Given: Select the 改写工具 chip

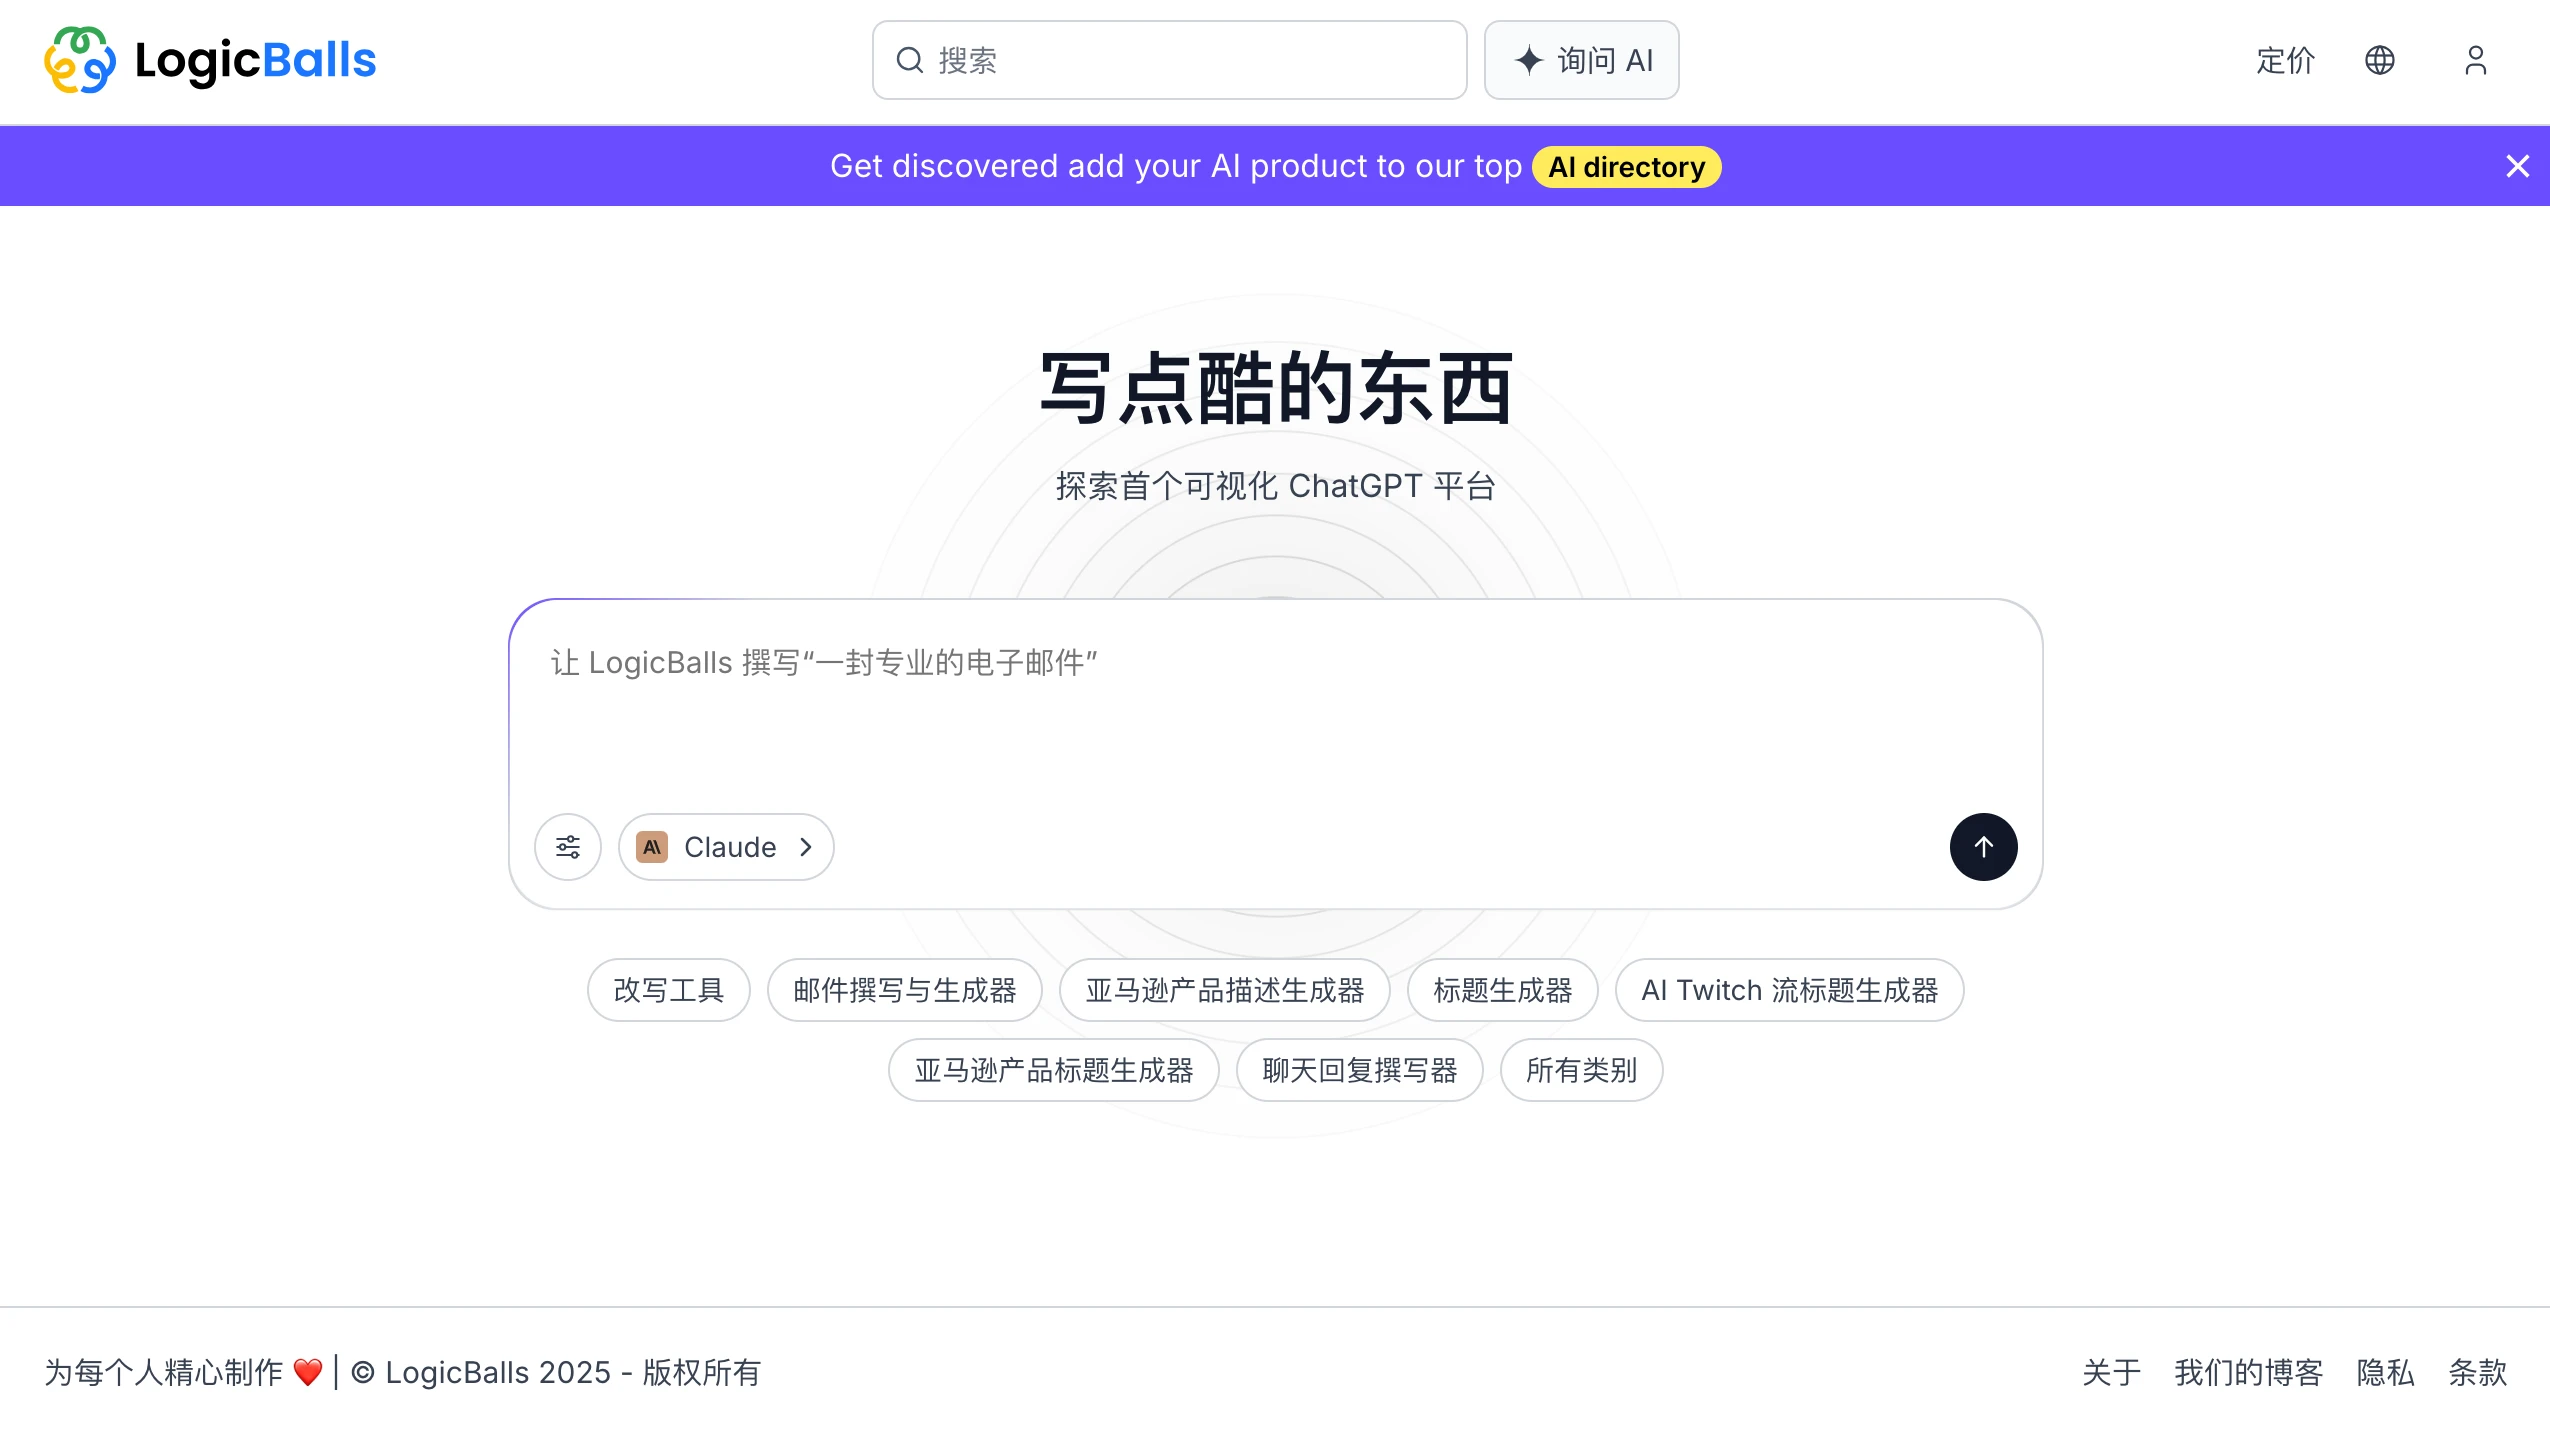Looking at the screenshot, I should [x=668, y=990].
